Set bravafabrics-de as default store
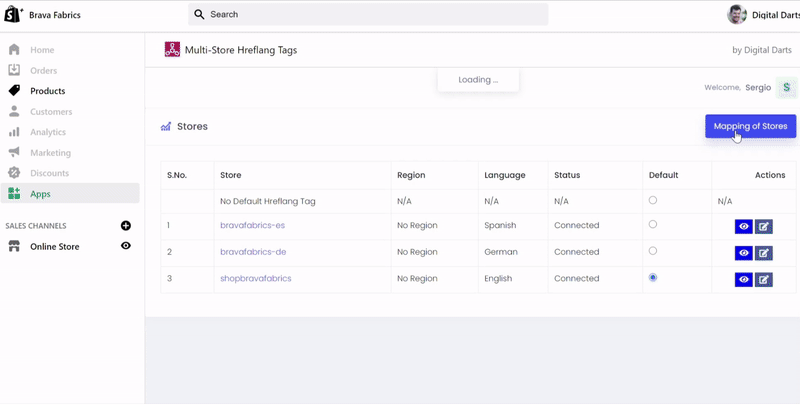The width and height of the screenshot is (800, 405). click(x=653, y=251)
